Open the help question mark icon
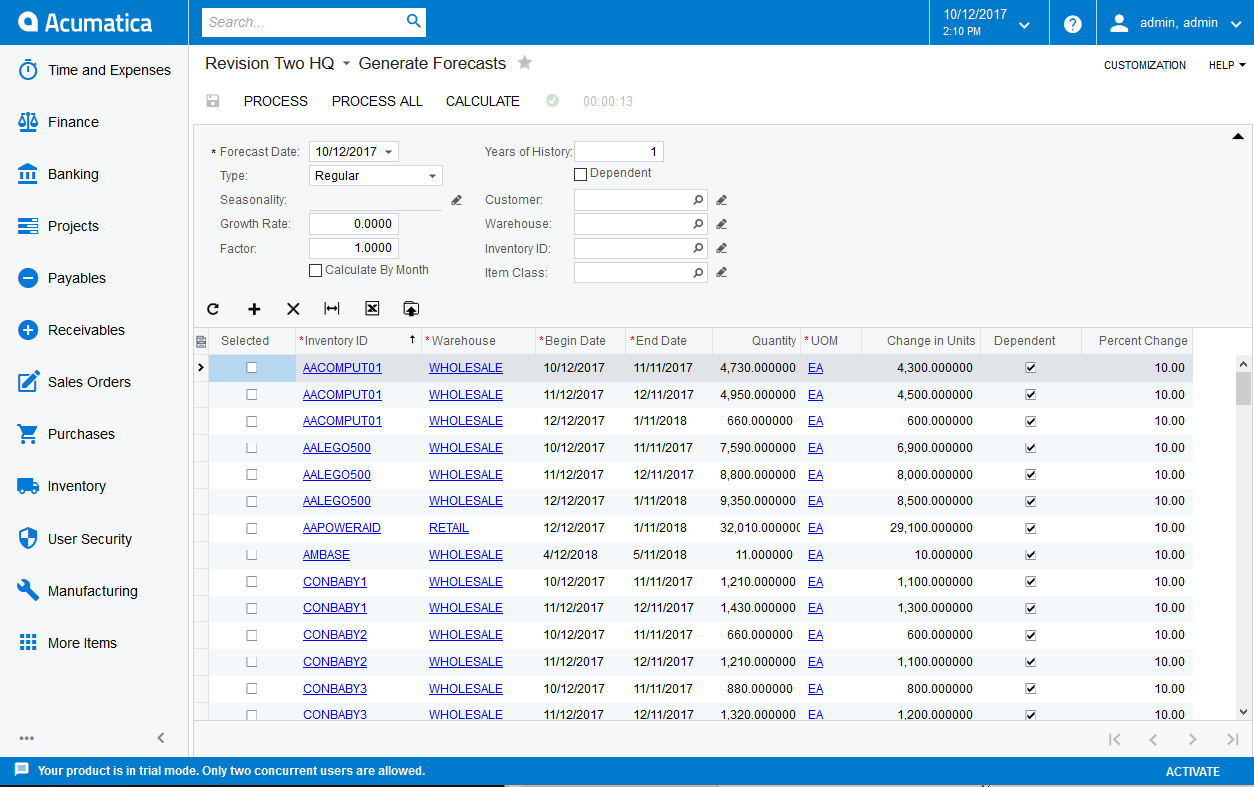The height and width of the screenshot is (787, 1254). (1072, 24)
